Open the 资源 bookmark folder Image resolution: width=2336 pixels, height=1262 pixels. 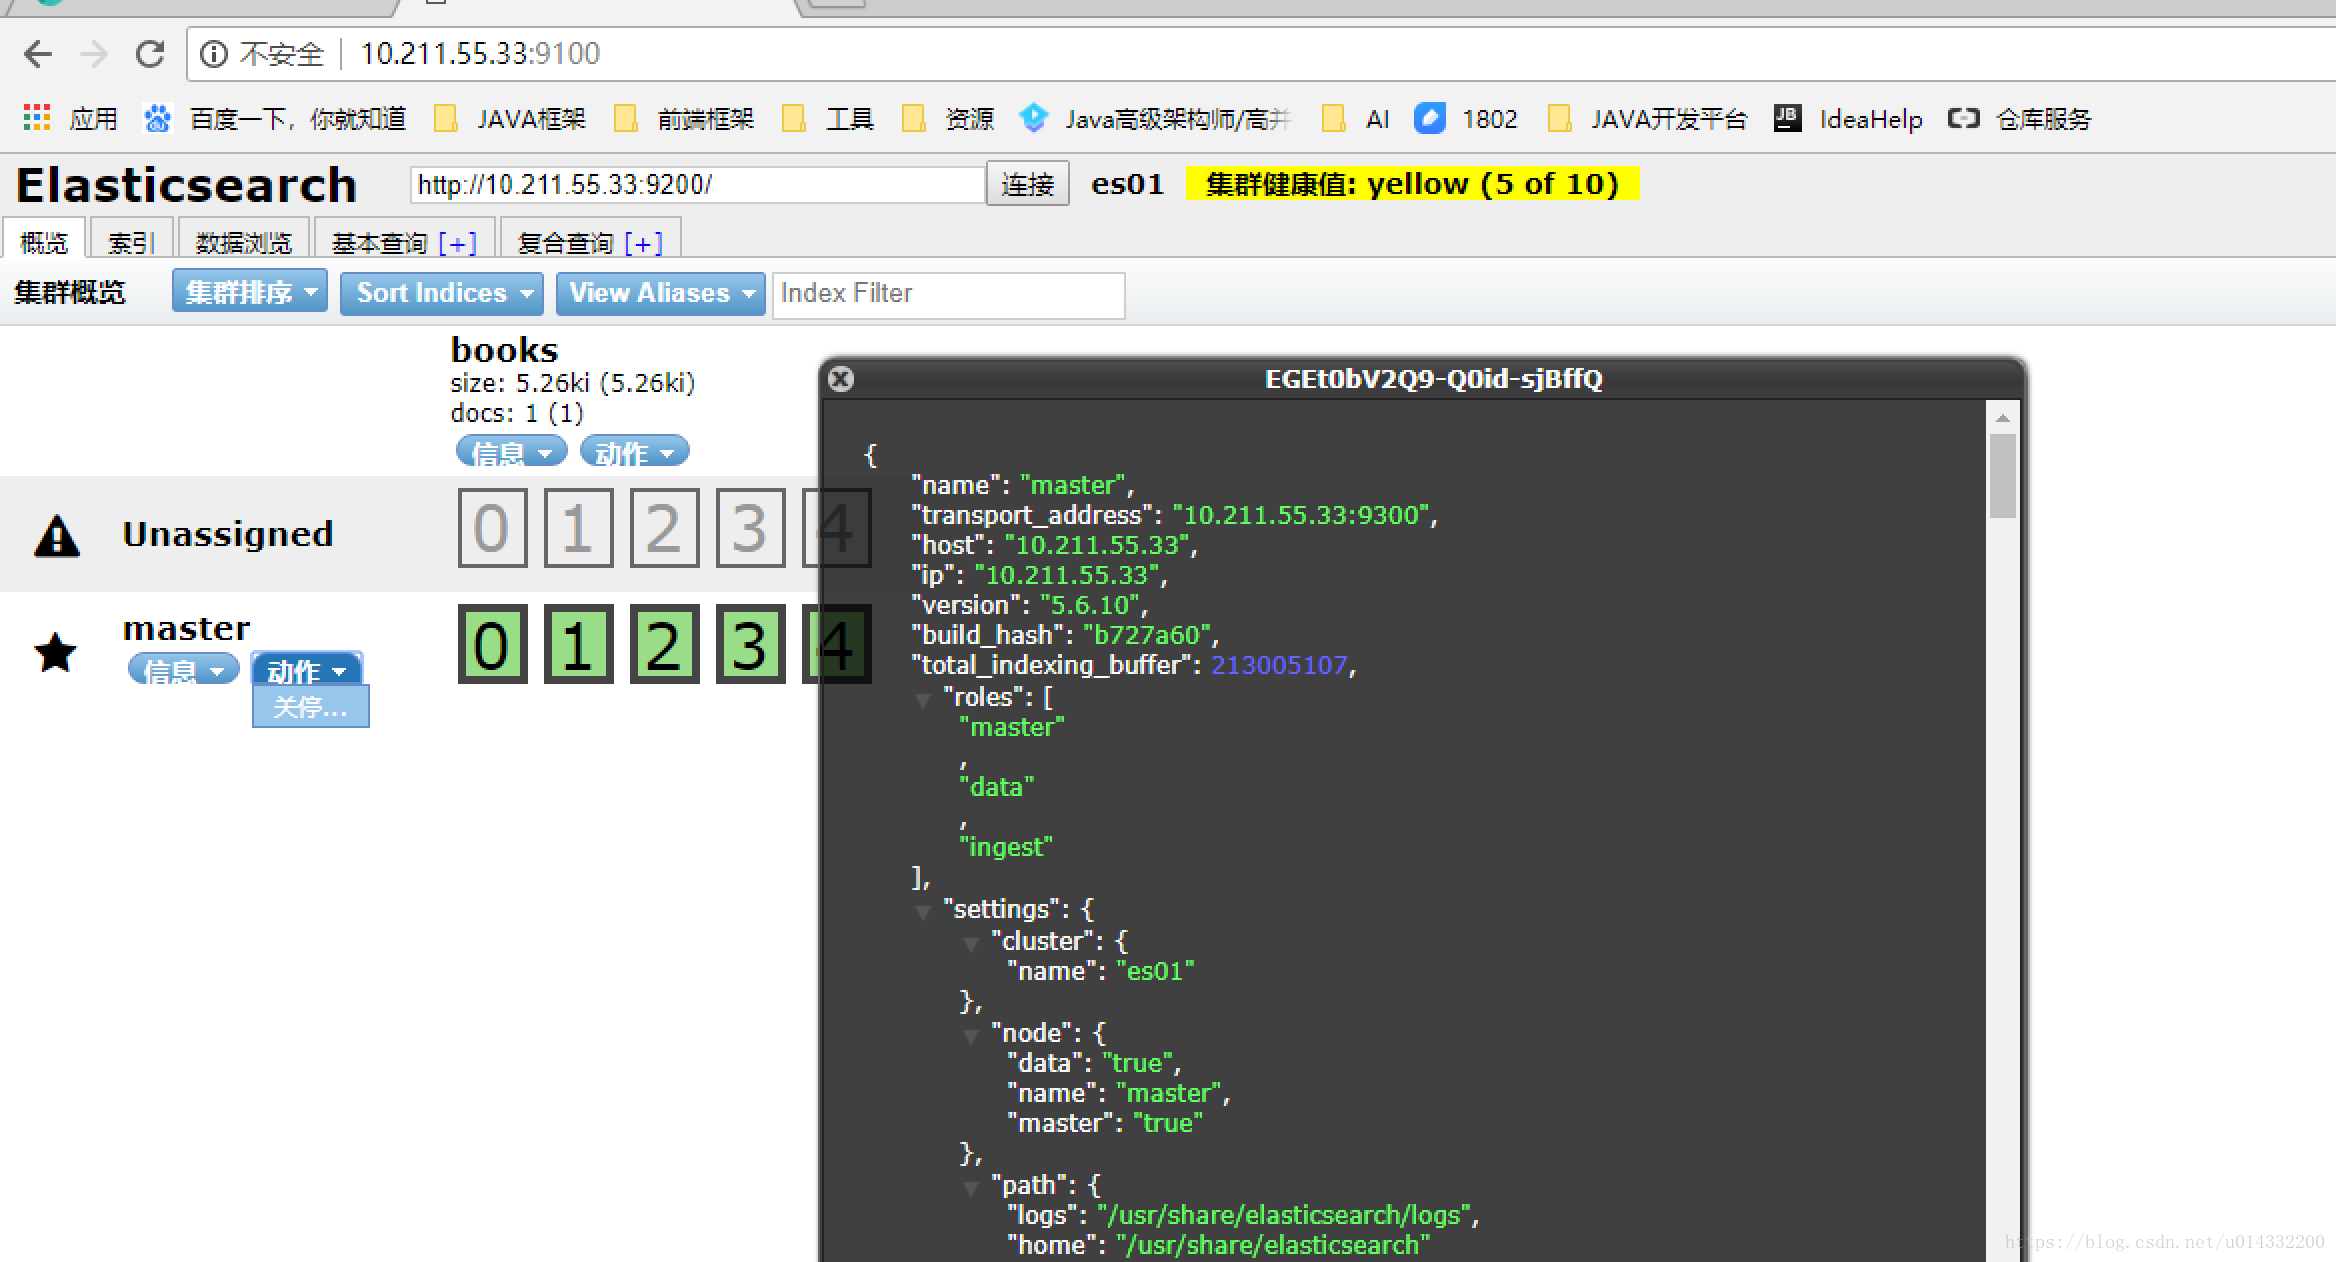[948, 119]
